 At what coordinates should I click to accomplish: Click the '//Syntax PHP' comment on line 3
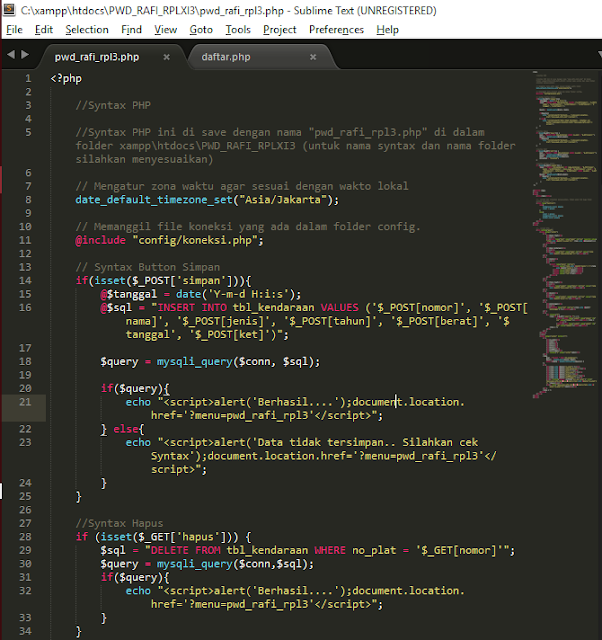113,105
